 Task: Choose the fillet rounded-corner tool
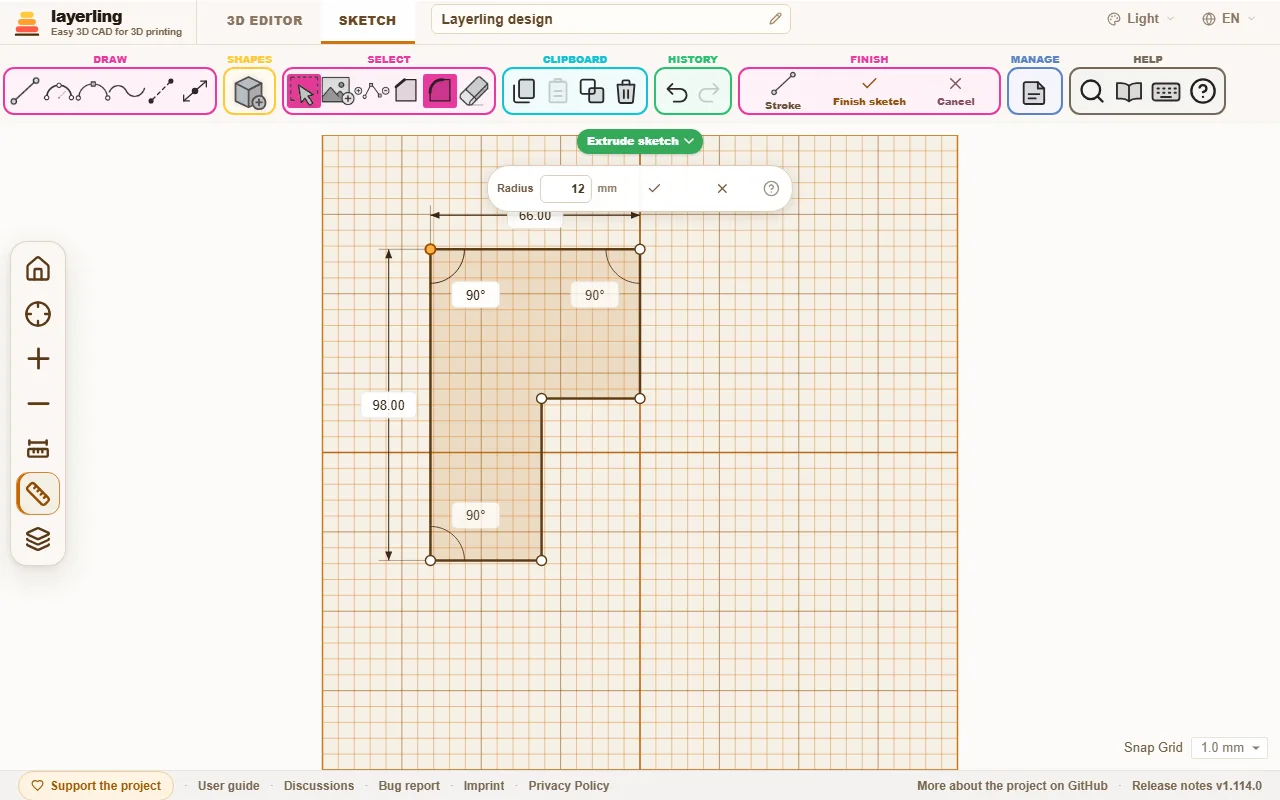coord(440,92)
